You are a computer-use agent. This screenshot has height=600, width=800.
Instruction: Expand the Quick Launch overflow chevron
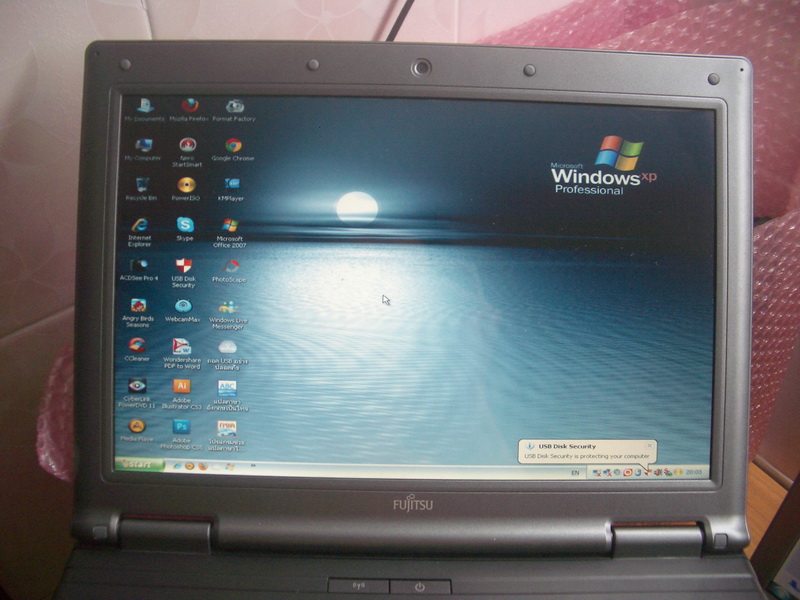click(x=229, y=466)
